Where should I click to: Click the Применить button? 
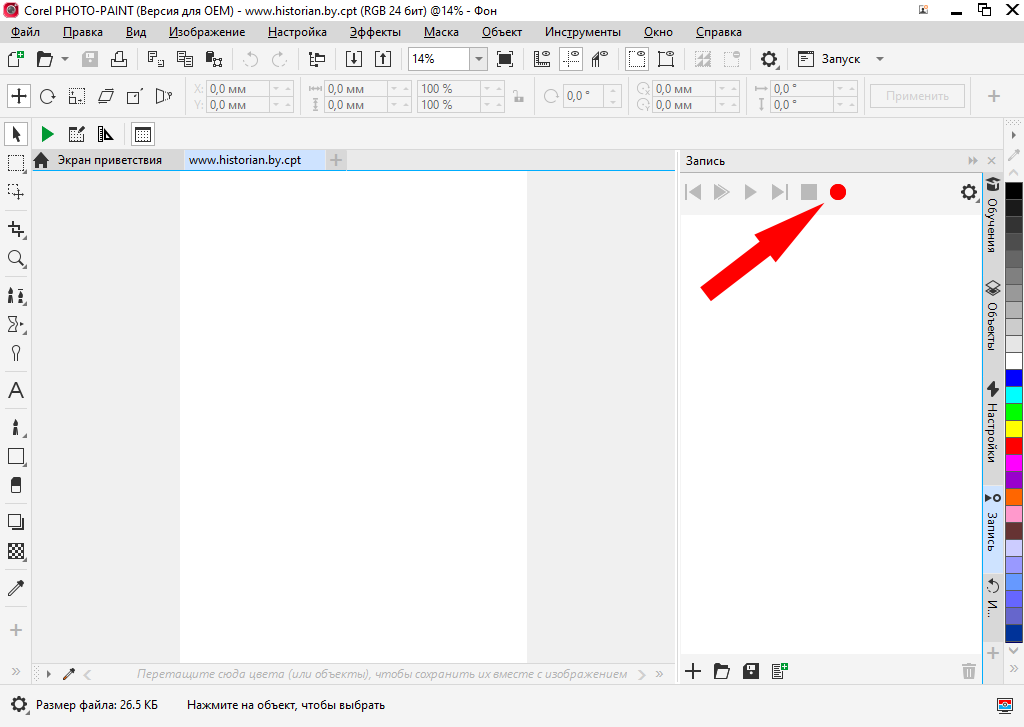917,96
